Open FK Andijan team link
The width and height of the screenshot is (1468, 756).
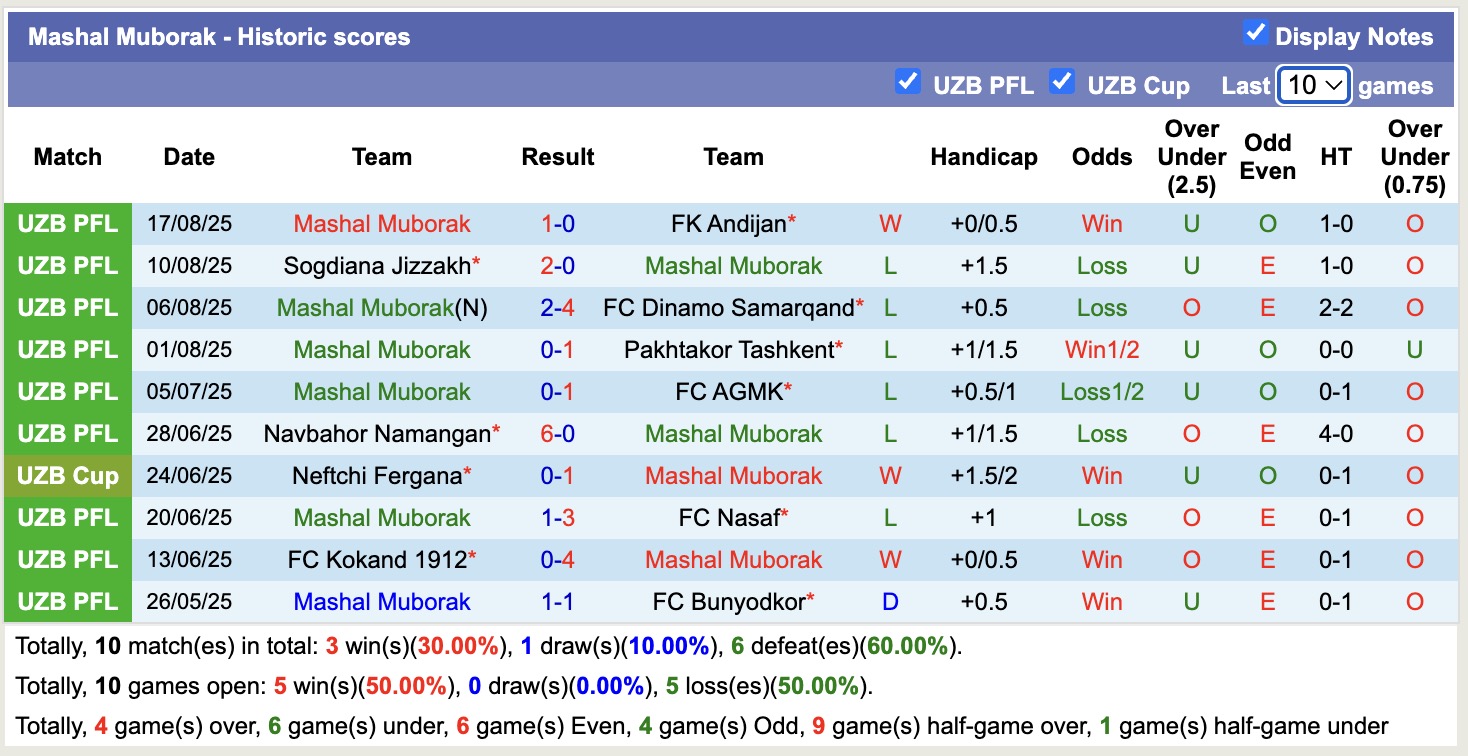pos(728,224)
